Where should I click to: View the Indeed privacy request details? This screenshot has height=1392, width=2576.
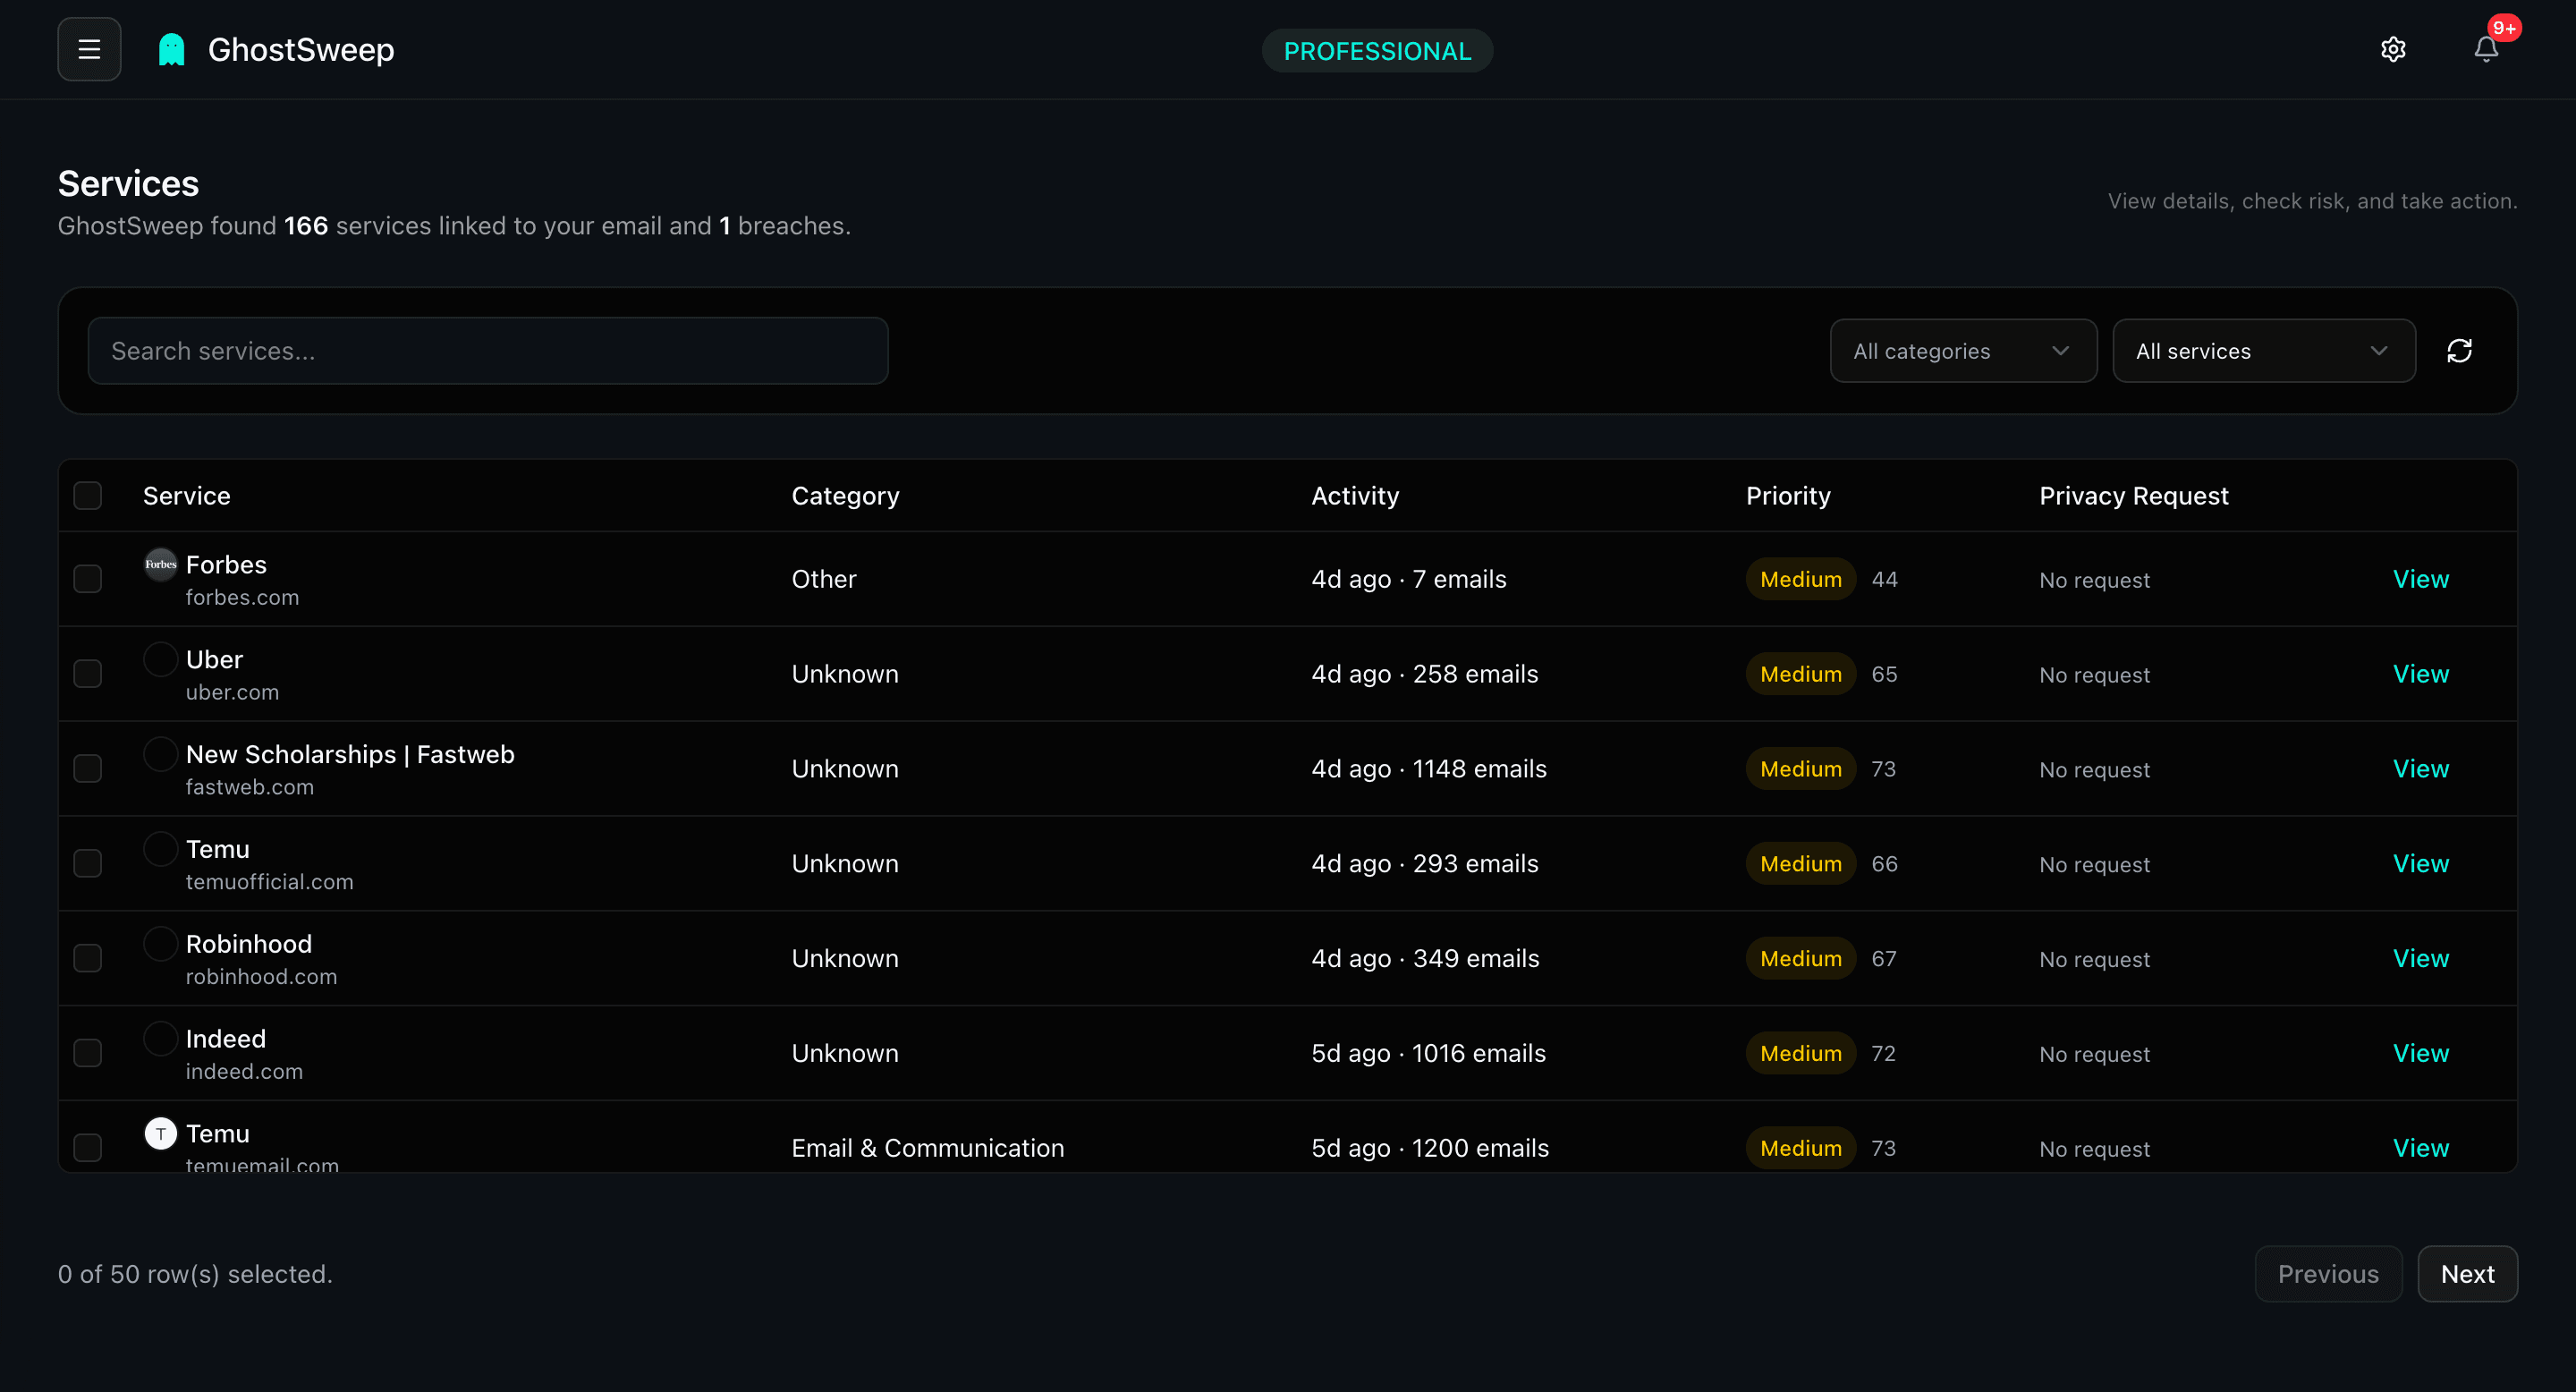[2421, 1052]
